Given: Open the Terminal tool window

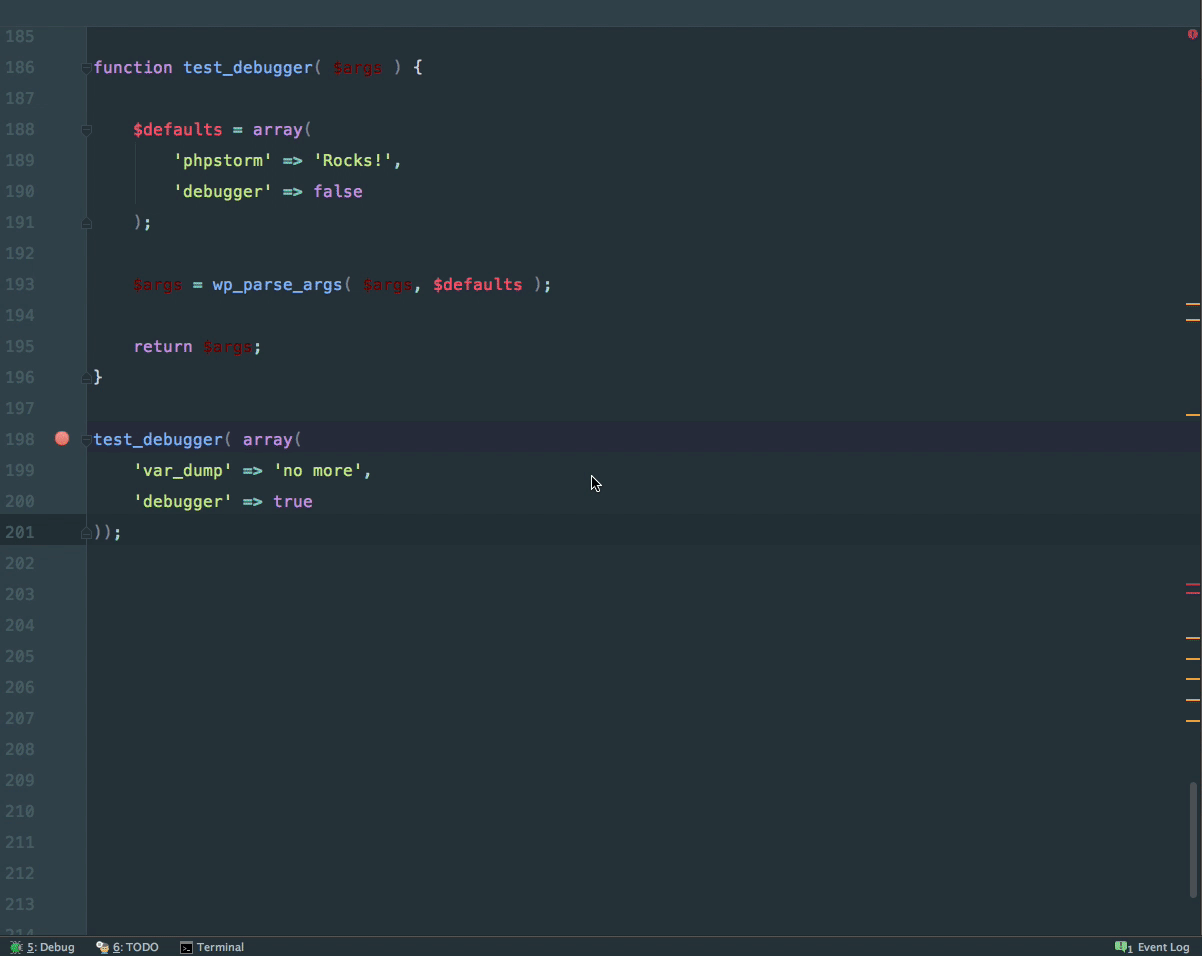Looking at the screenshot, I should (212, 947).
